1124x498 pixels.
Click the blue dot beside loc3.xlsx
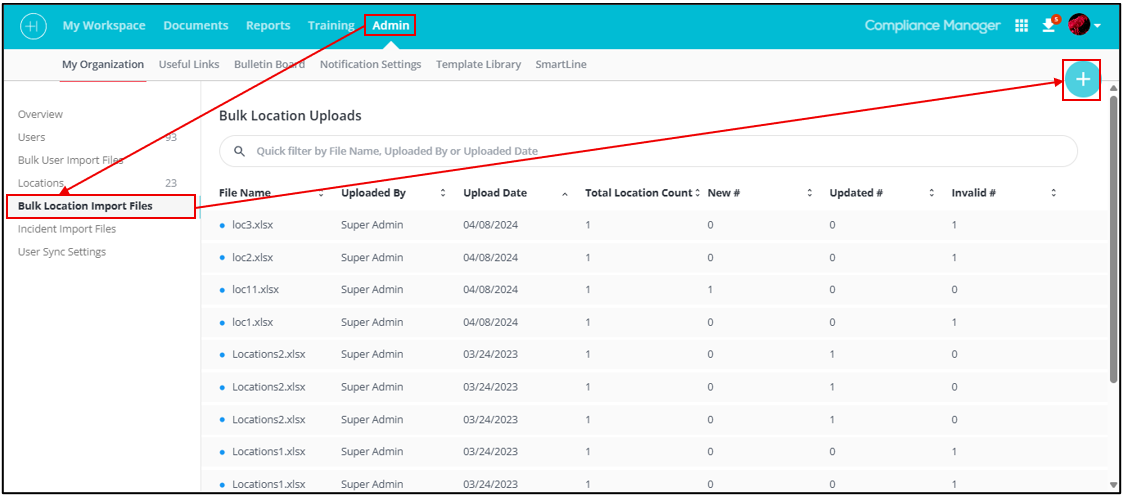pyautogui.click(x=222, y=226)
